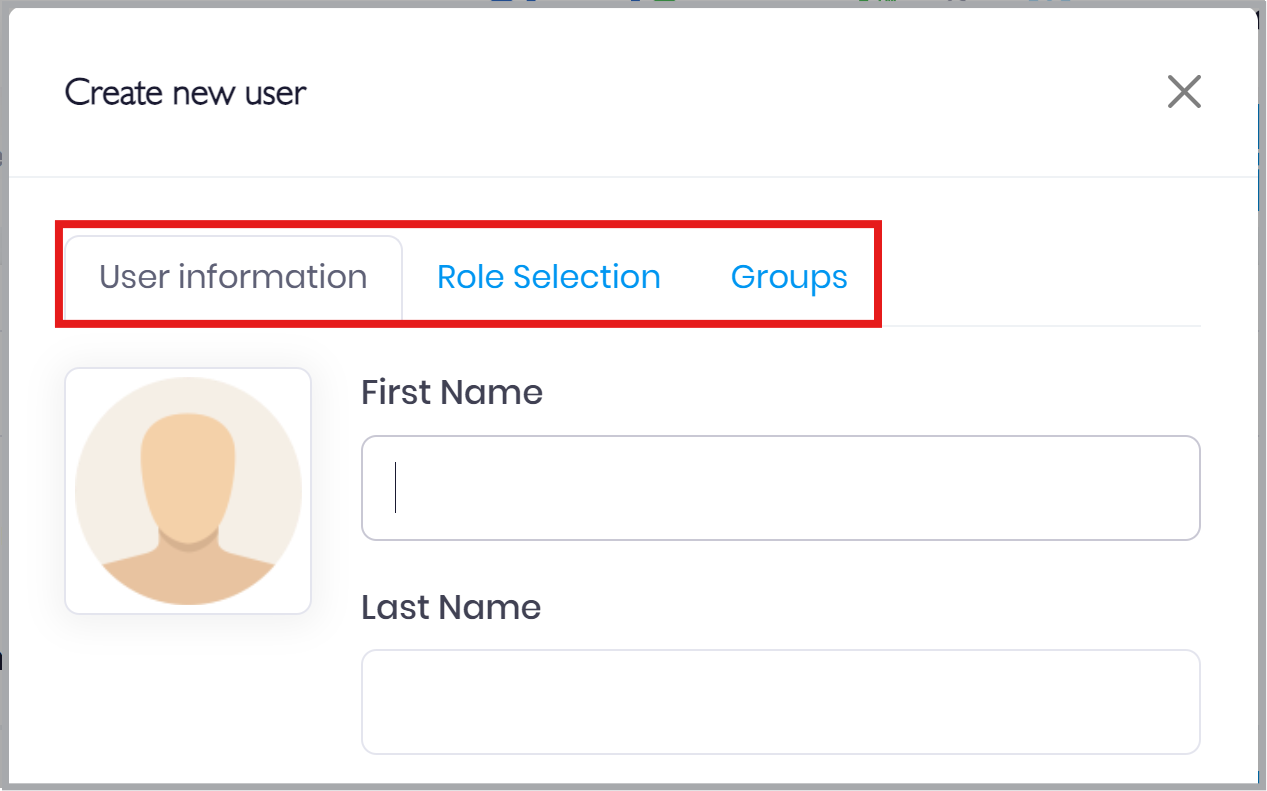Select the profile picture placeholder thumbnail
This screenshot has width=1267, height=791.
click(x=188, y=491)
